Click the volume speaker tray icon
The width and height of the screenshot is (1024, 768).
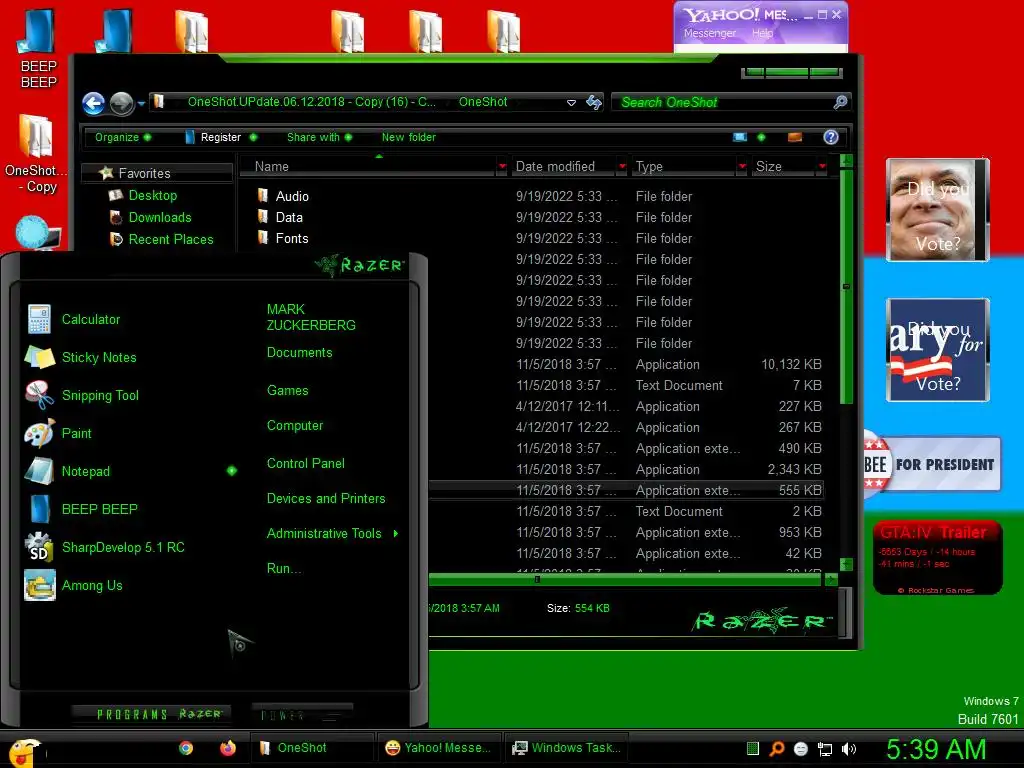tap(849, 749)
